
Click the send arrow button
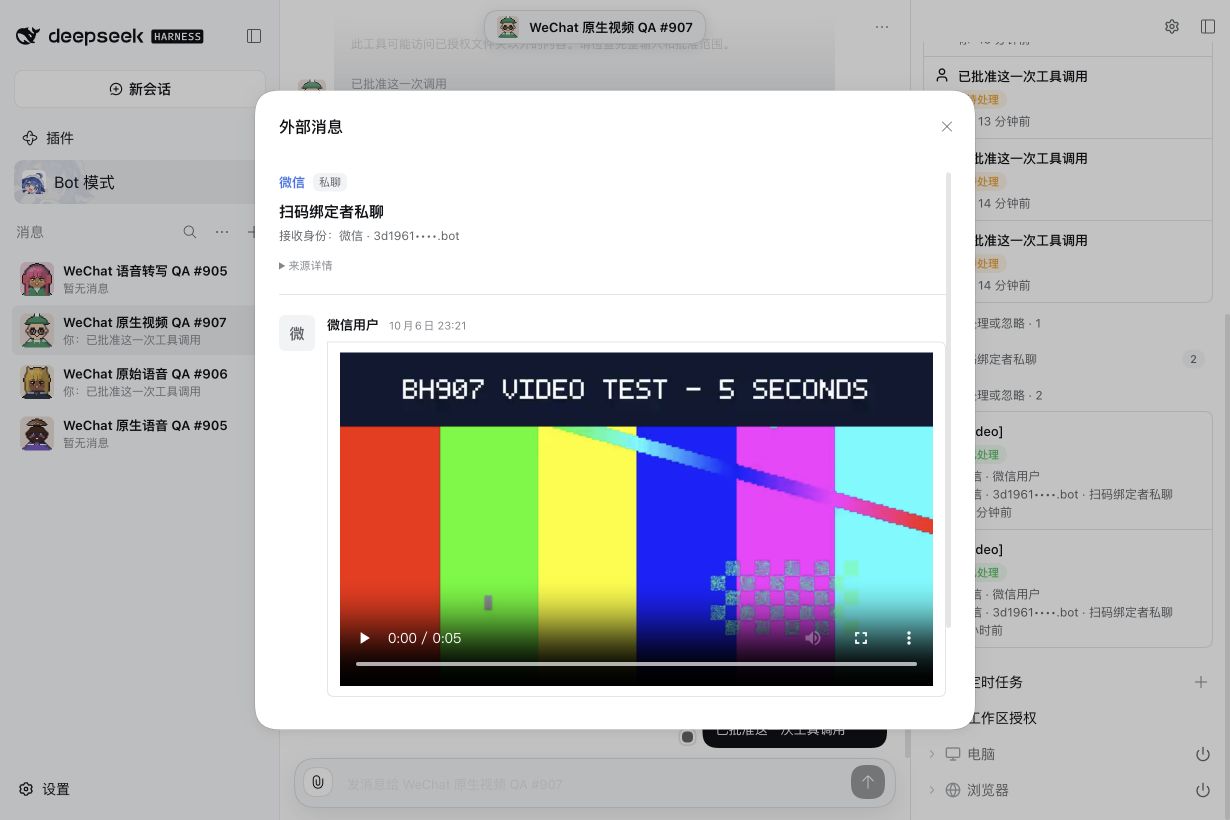coord(868,782)
